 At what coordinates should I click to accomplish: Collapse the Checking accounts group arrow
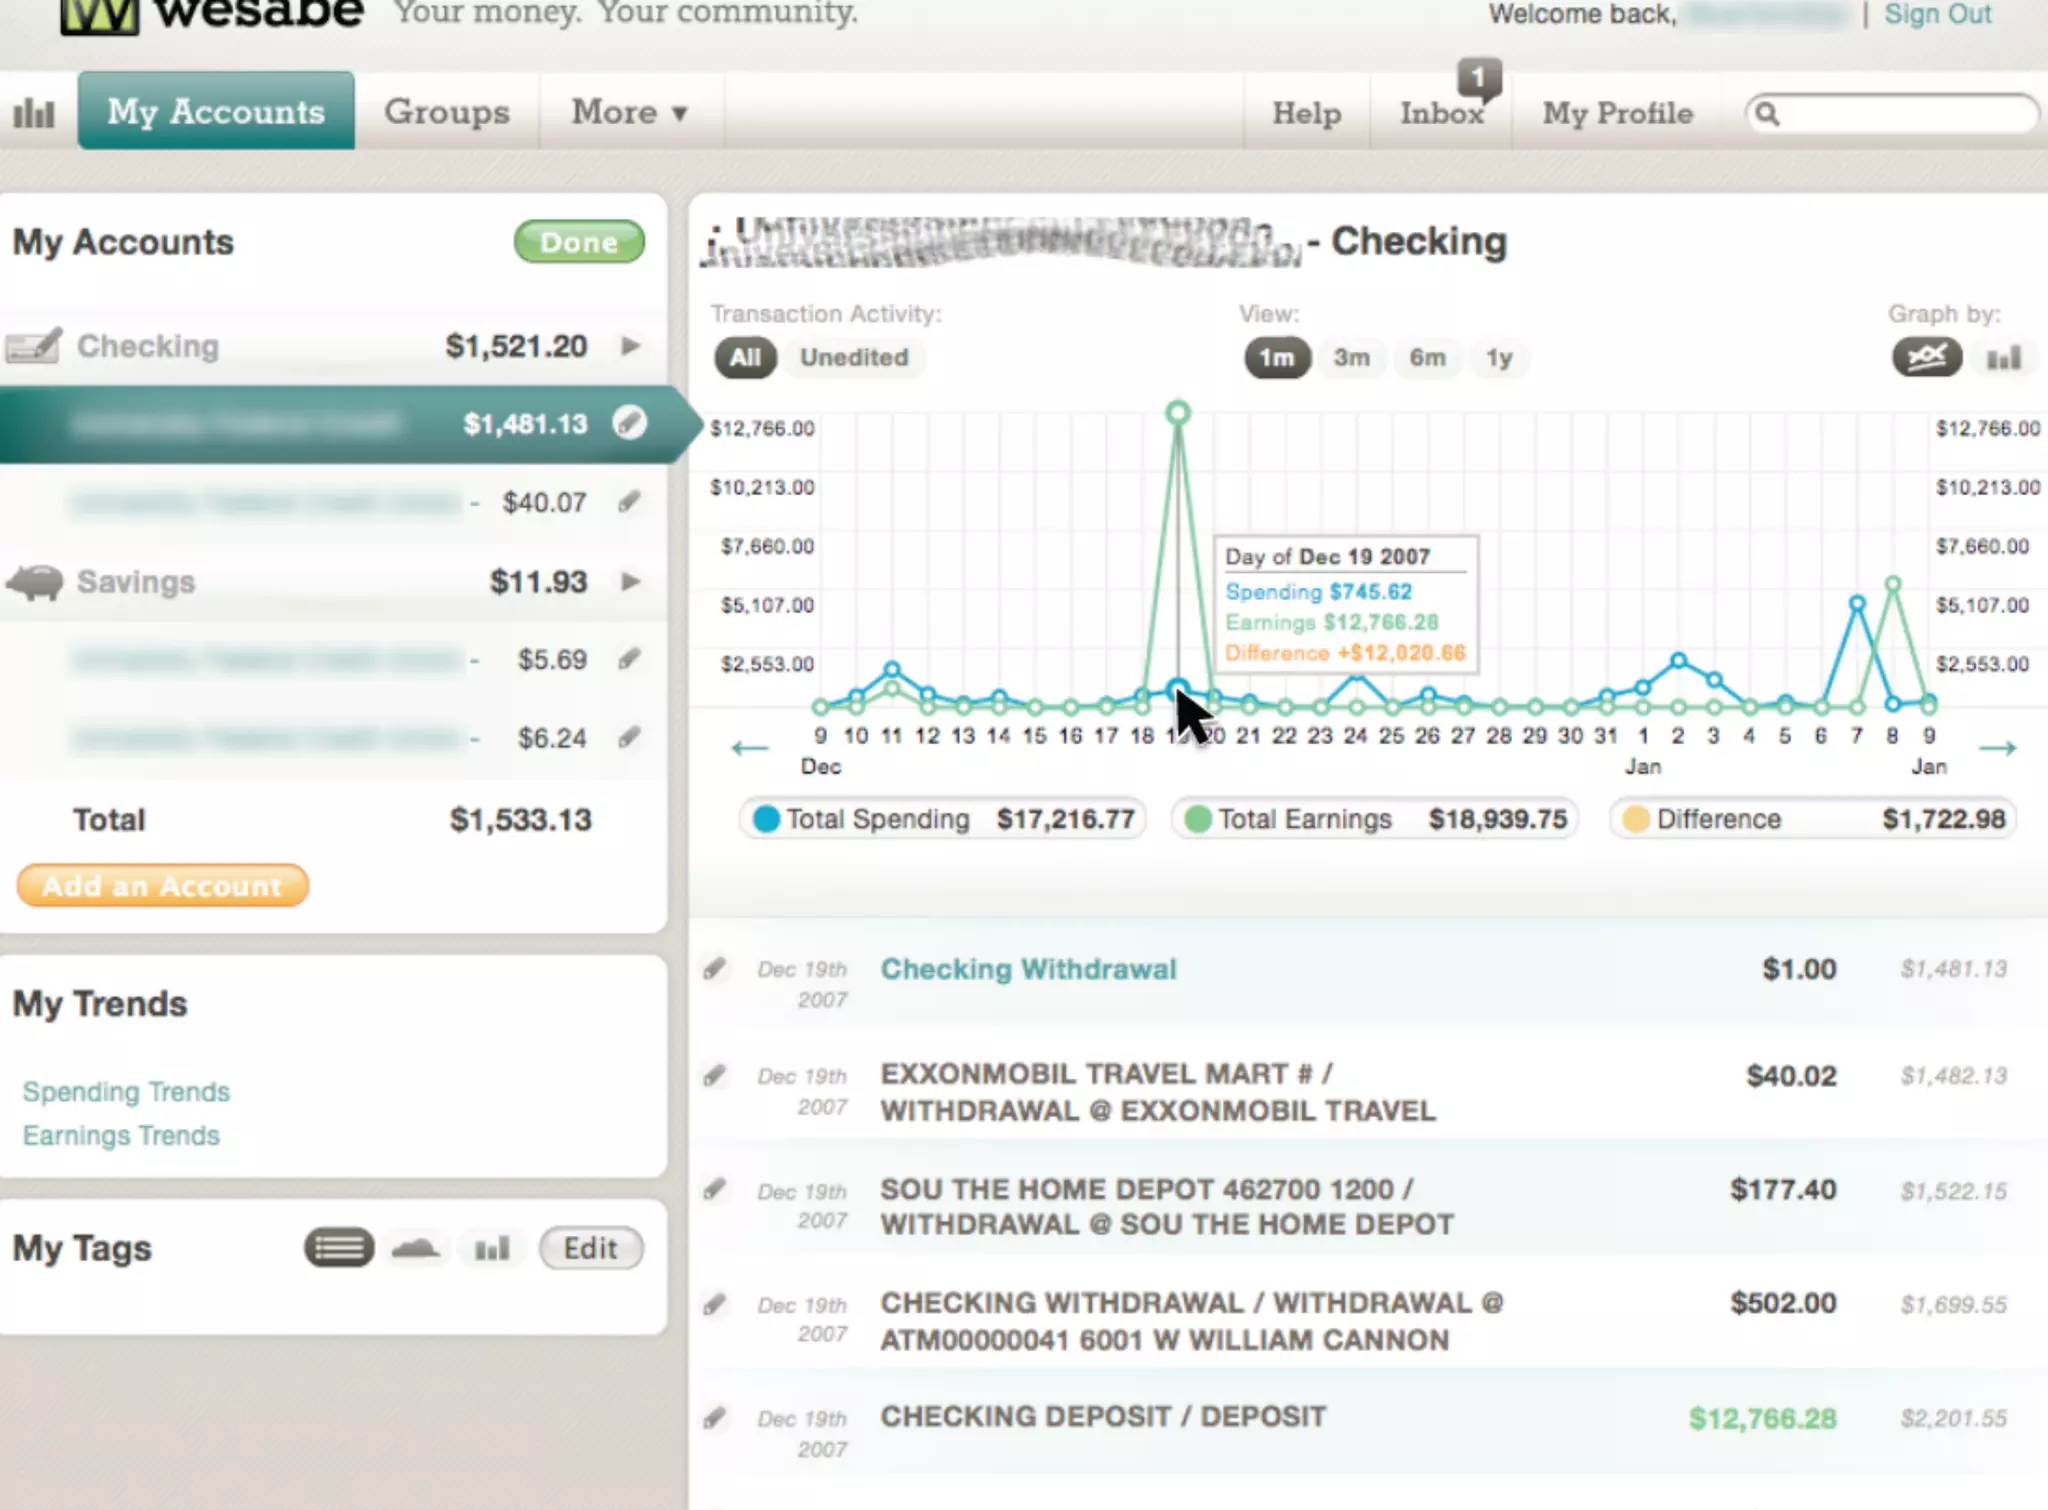pos(630,346)
